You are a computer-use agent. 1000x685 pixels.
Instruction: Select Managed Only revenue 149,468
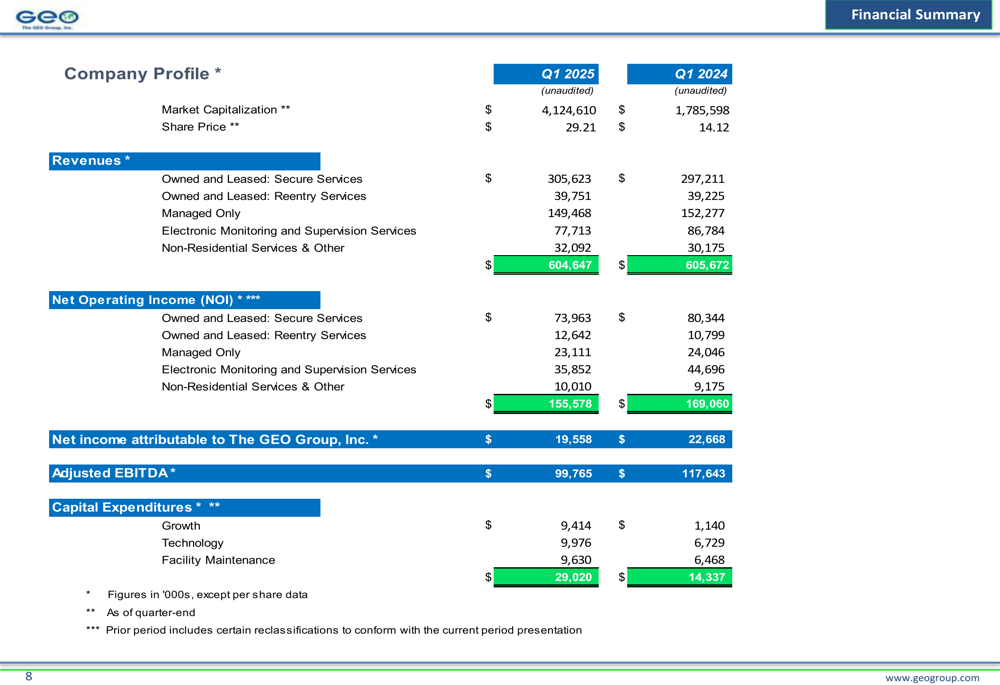point(569,214)
